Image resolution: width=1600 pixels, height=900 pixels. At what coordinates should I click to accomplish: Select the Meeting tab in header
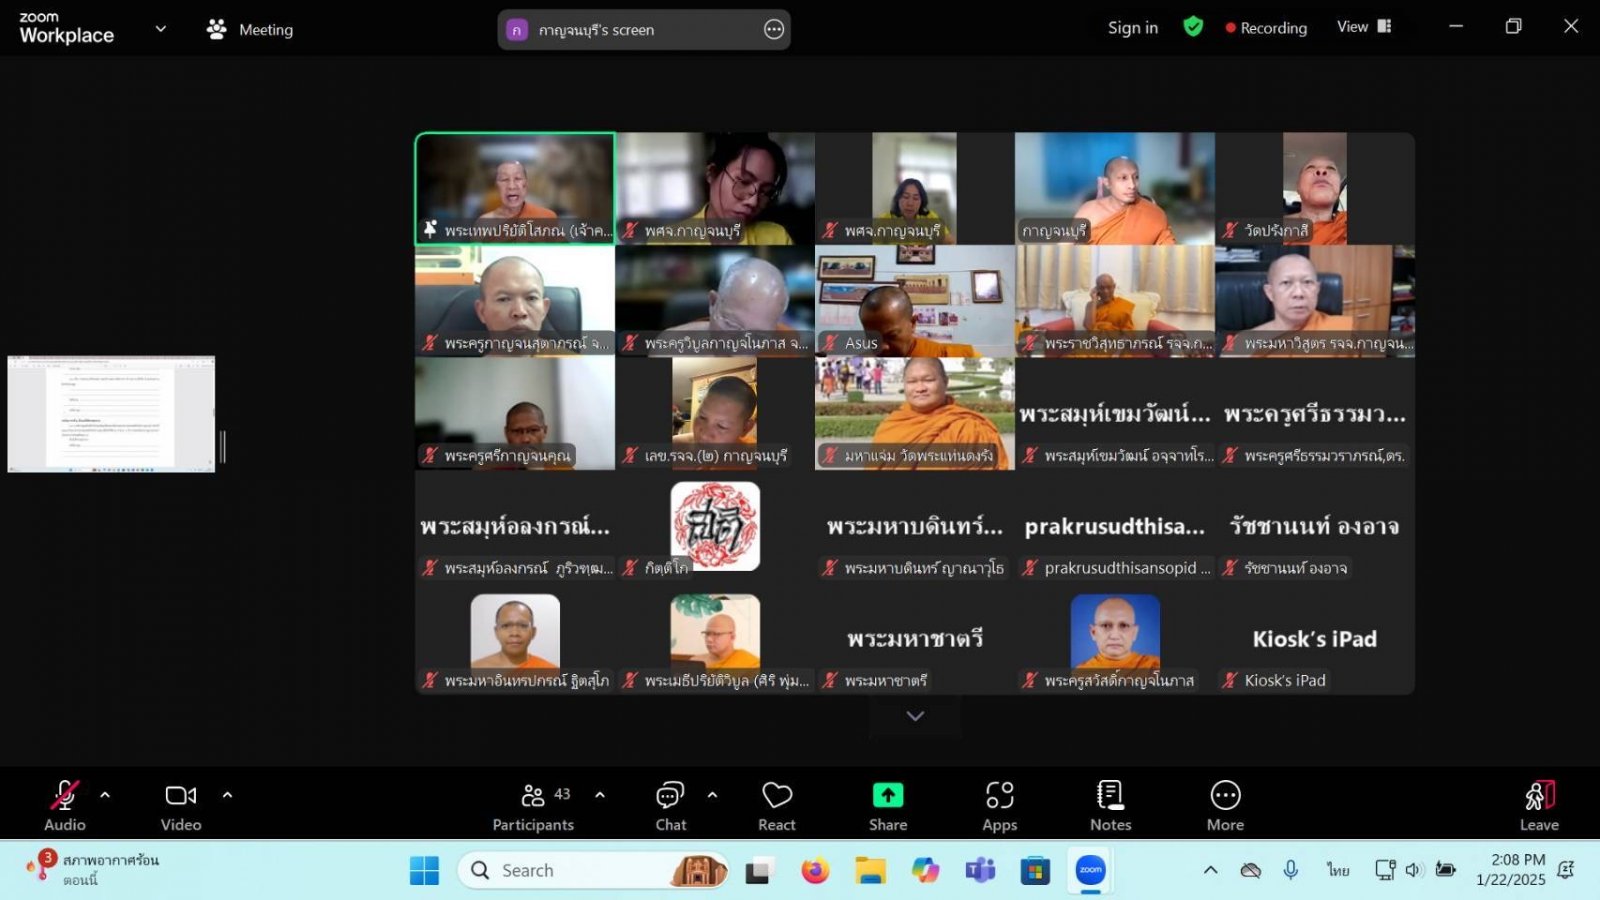(250, 29)
